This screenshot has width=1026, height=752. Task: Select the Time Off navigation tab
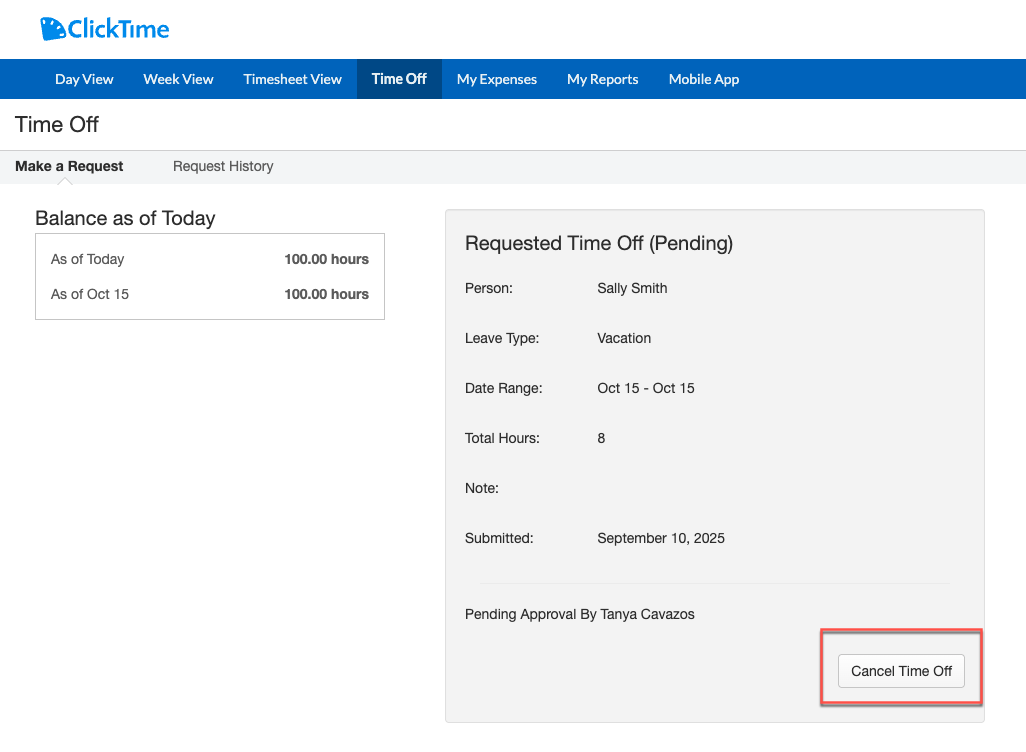(x=399, y=79)
